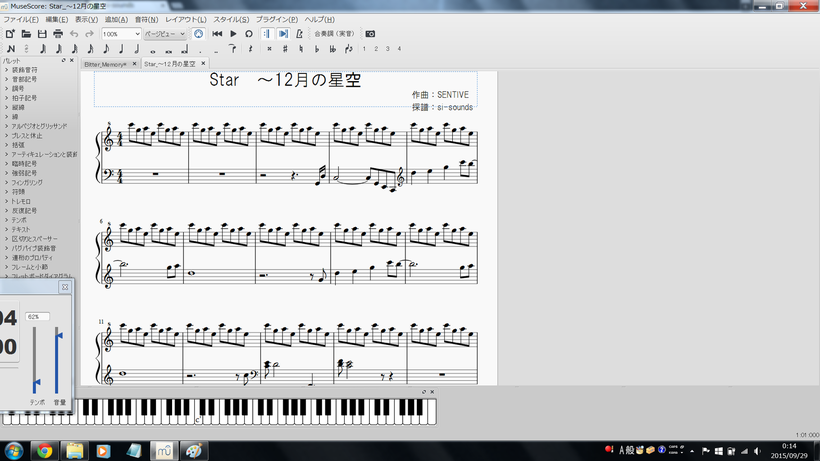Screen dimensions: 820x461
Task: Open プラグイン(P) menu
Action: coord(277,19)
